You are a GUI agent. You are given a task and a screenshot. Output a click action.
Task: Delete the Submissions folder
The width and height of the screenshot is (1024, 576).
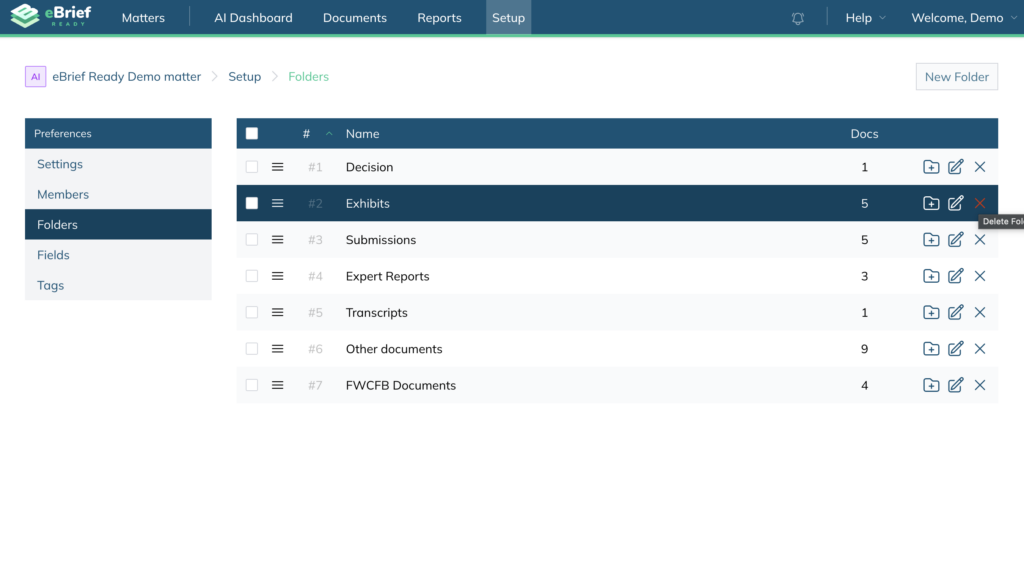(980, 240)
